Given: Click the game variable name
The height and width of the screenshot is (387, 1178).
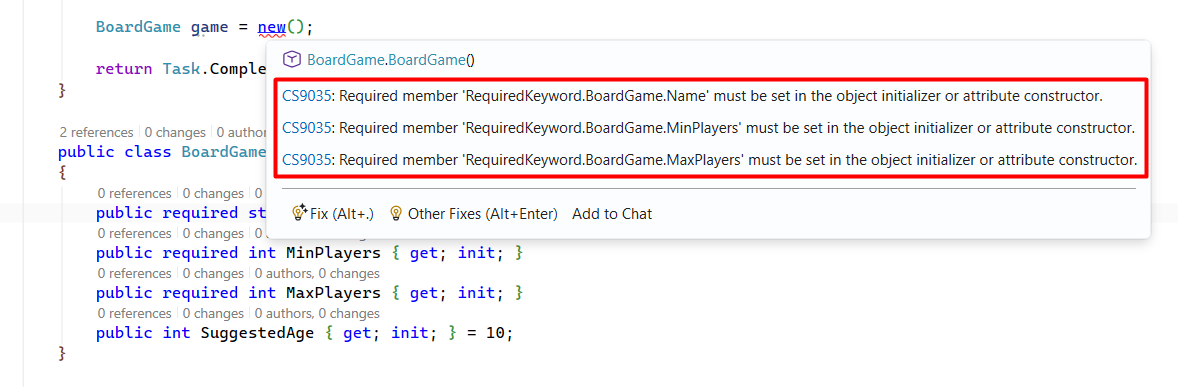Looking at the screenshot, I should coord(210,28).
